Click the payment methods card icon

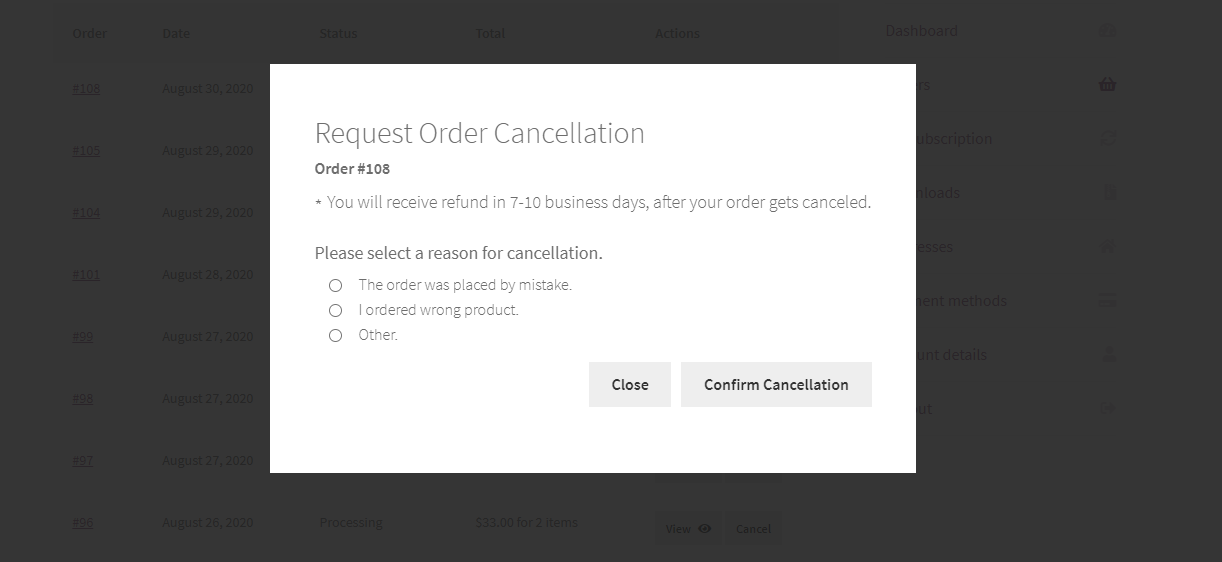coord(1107,301)
